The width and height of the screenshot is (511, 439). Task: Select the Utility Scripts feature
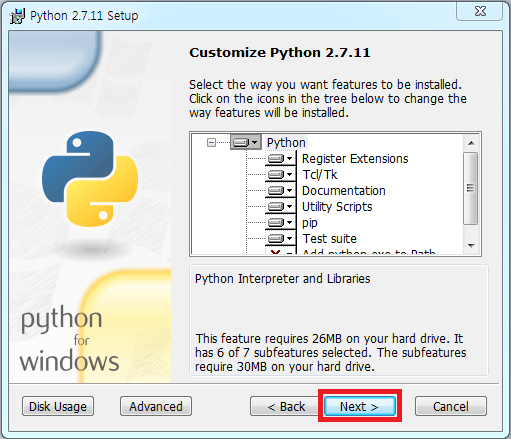click(x=337, y=207)
